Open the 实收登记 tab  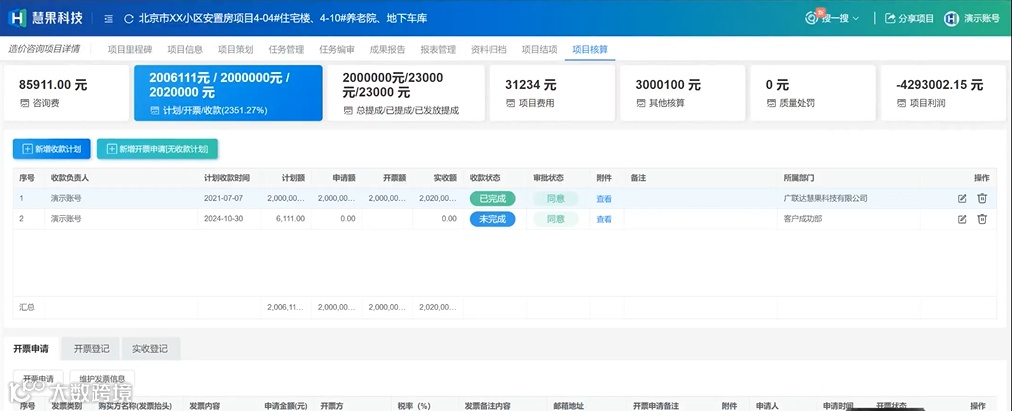pyautogui.click(x=150, y=348)
